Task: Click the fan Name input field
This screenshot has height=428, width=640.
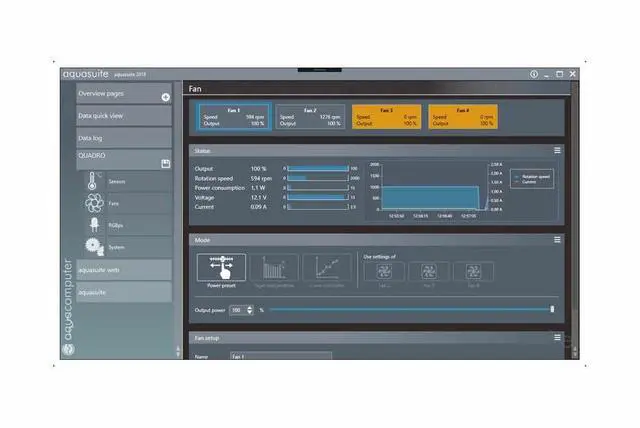Action: tap(281, 356)
